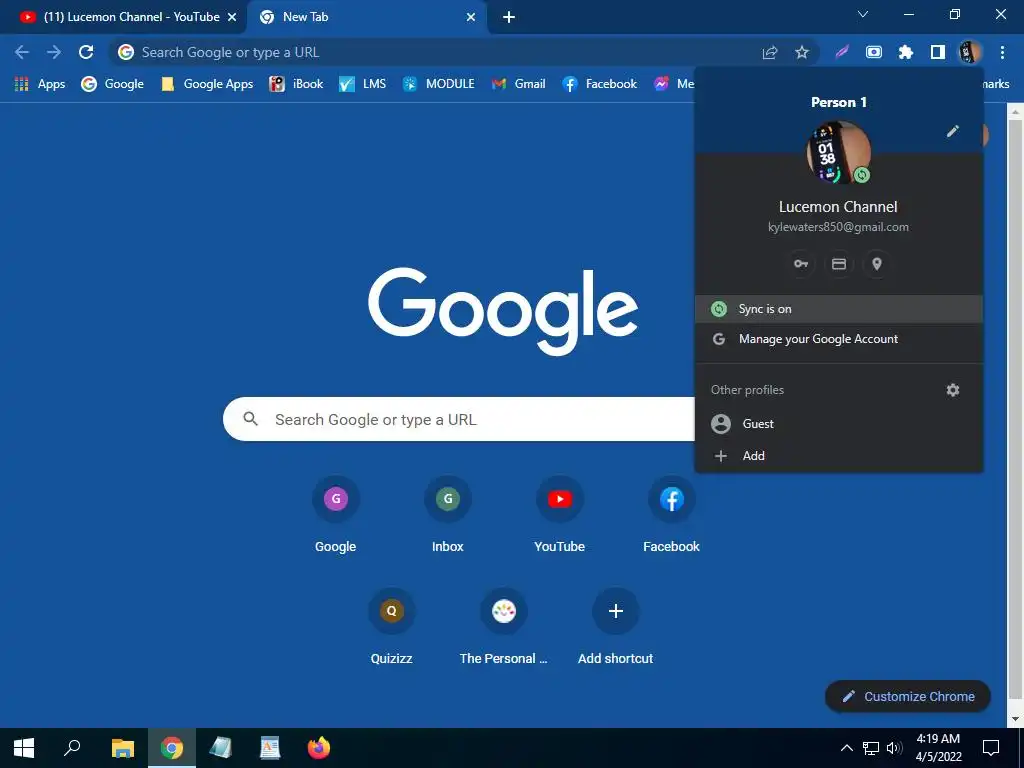Open The Personal... shortcut tile
The image size is (1024, 768).
(504, 628)
